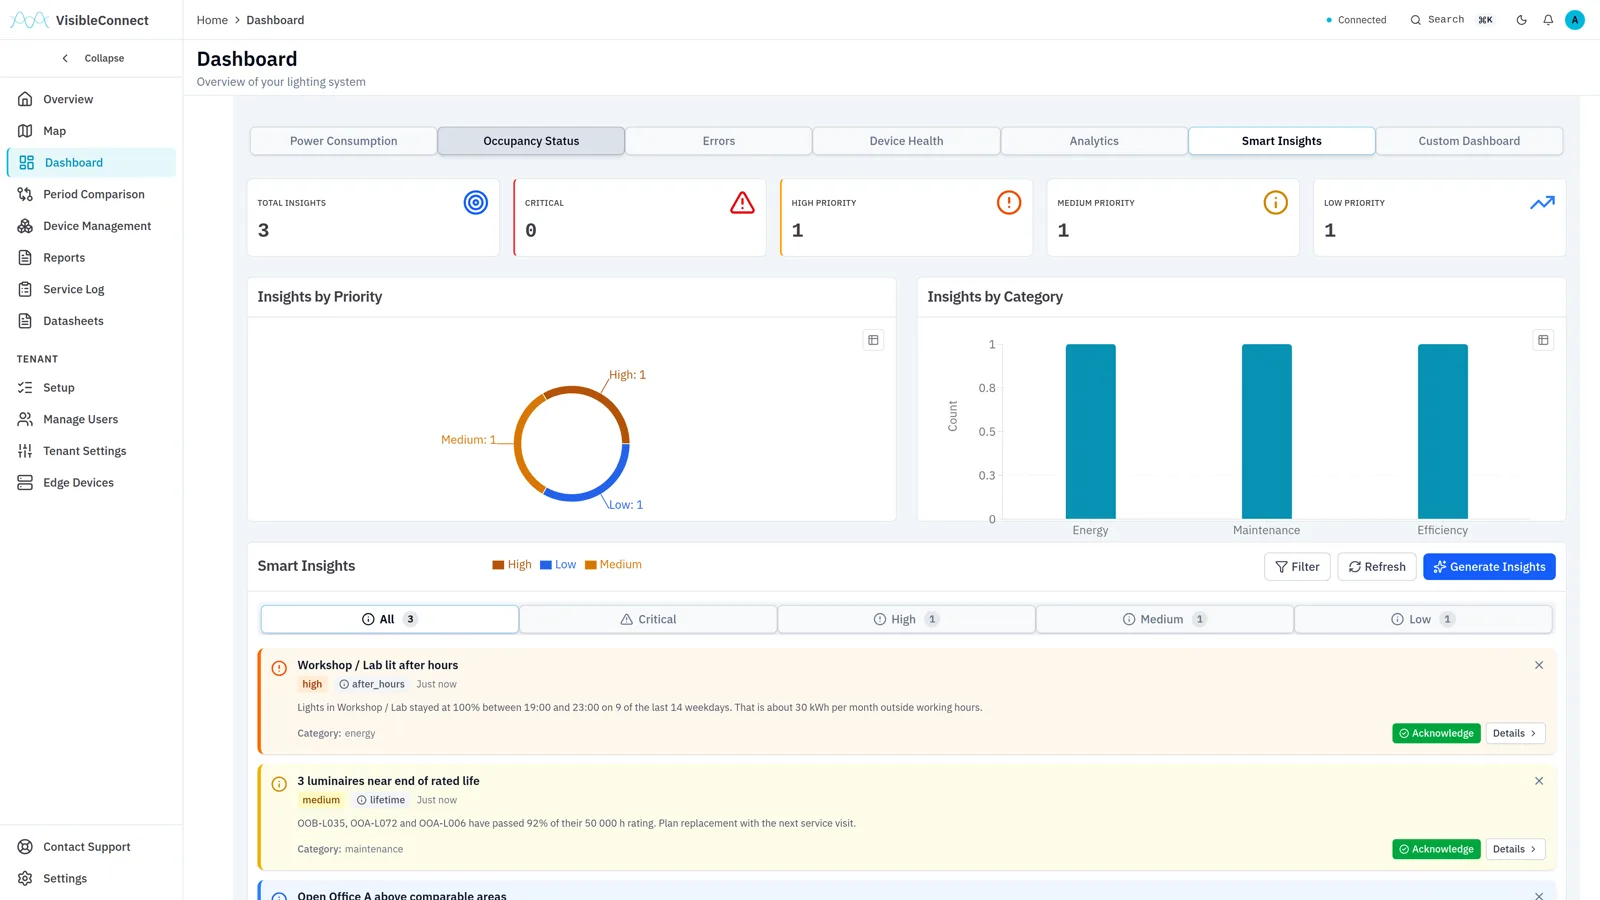
Task: Open Contact Support
Action: click(91, 847)
